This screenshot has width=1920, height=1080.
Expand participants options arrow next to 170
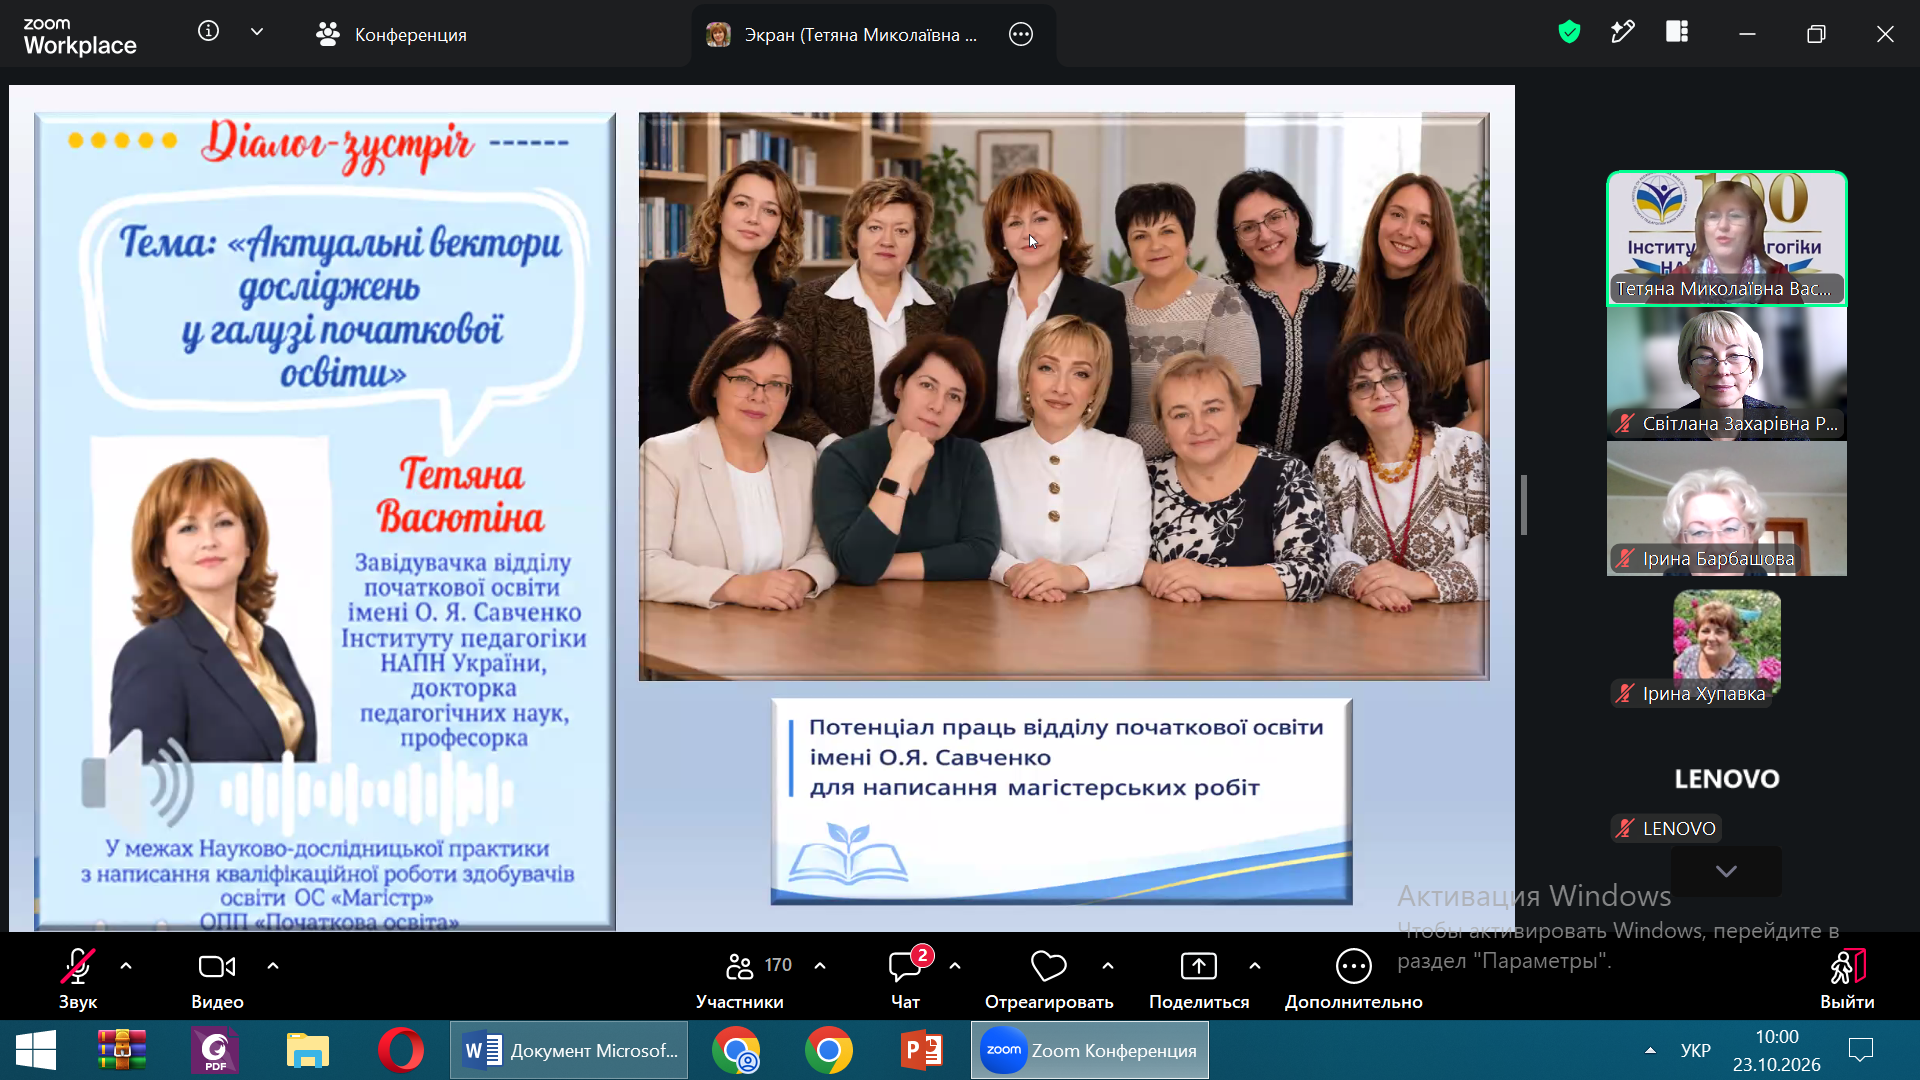pos(820,966)
